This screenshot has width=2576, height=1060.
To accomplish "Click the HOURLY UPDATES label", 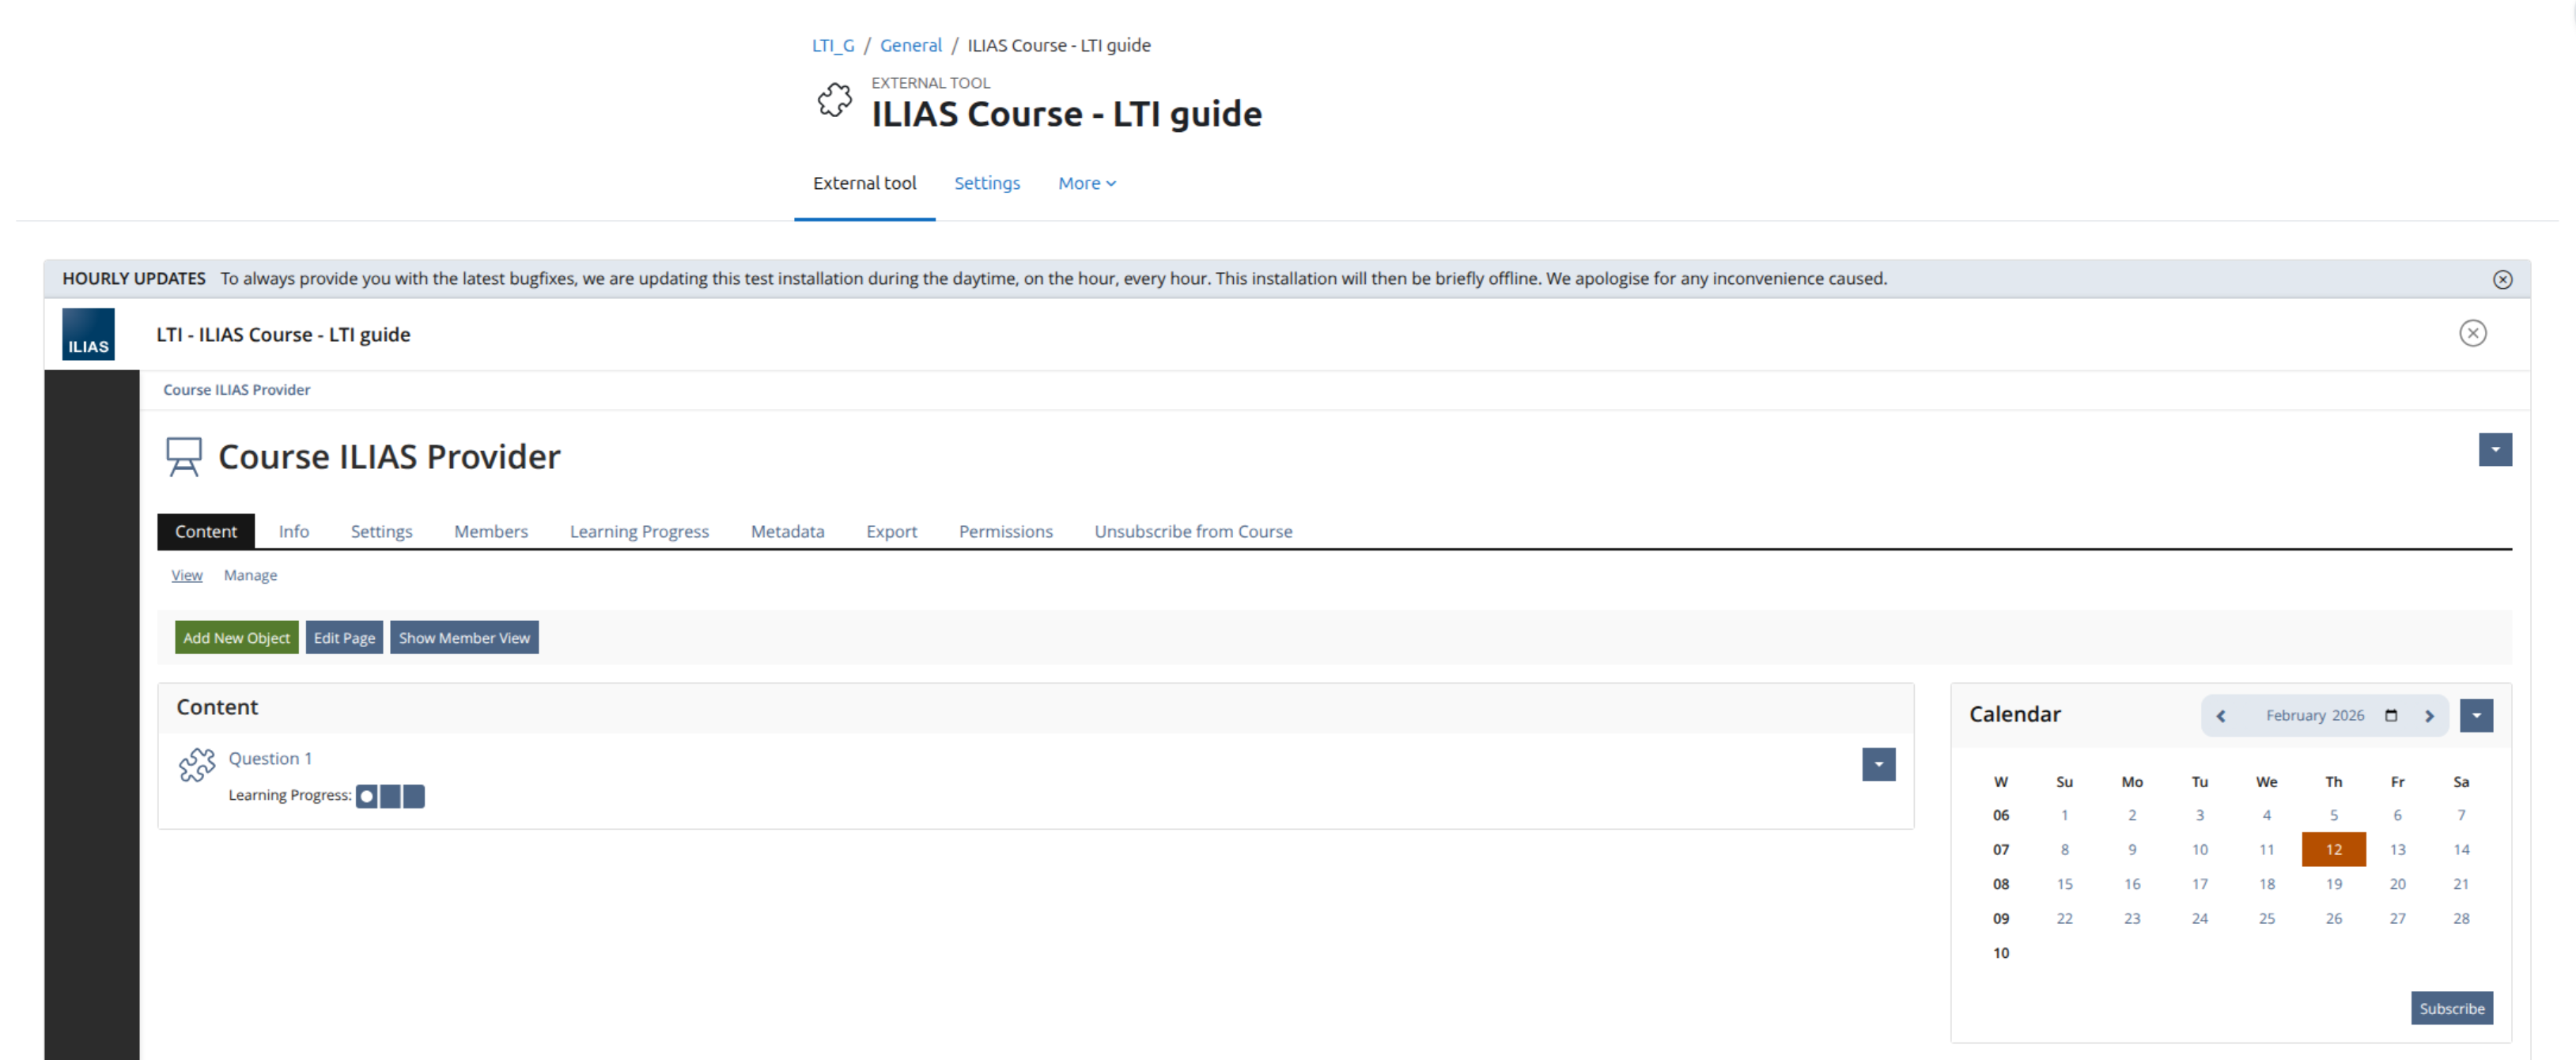I will pyautogui.click(x=134, y=279).
